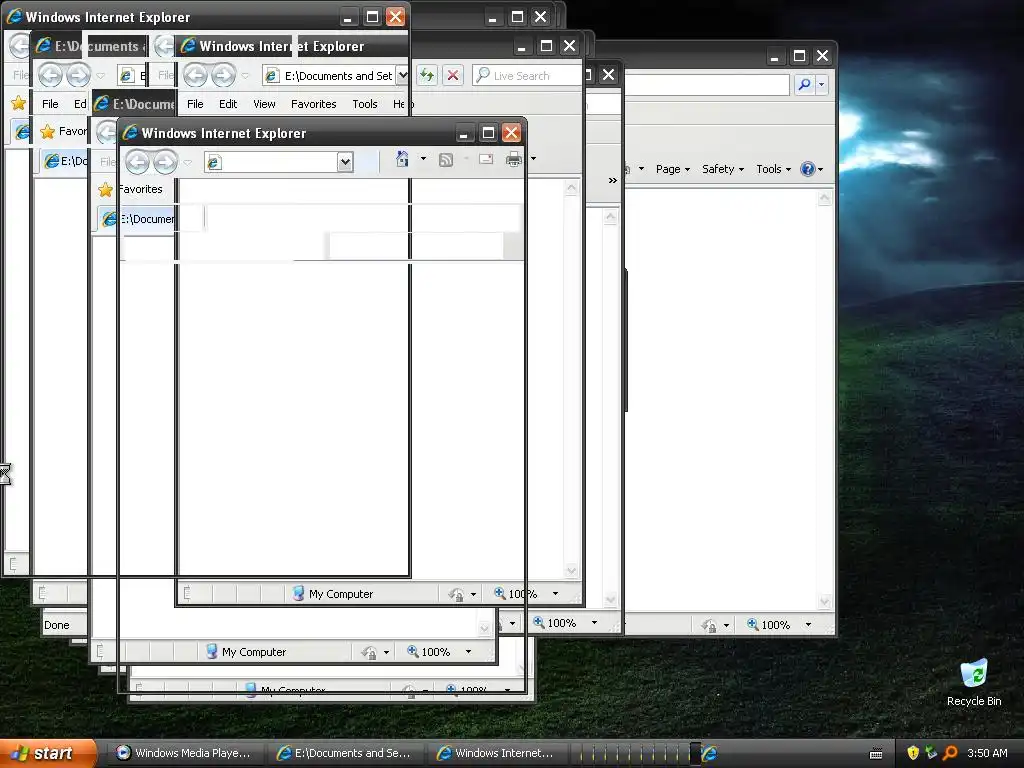The image size is (1024, 768).
Task: Click the red Stop button next to Refresh
Action: [x=453, y=75]
